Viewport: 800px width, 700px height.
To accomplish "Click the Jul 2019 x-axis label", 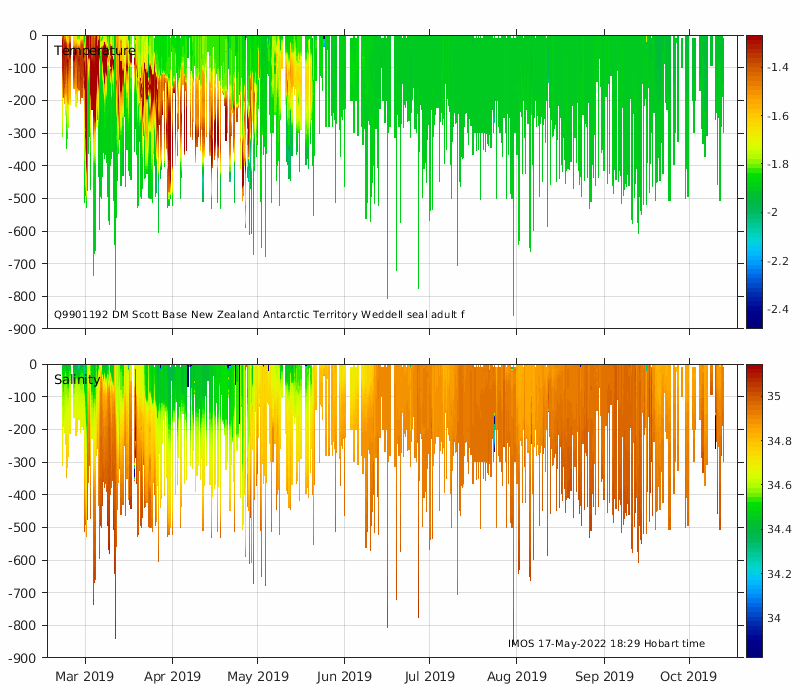I will [x=429, y=677].
